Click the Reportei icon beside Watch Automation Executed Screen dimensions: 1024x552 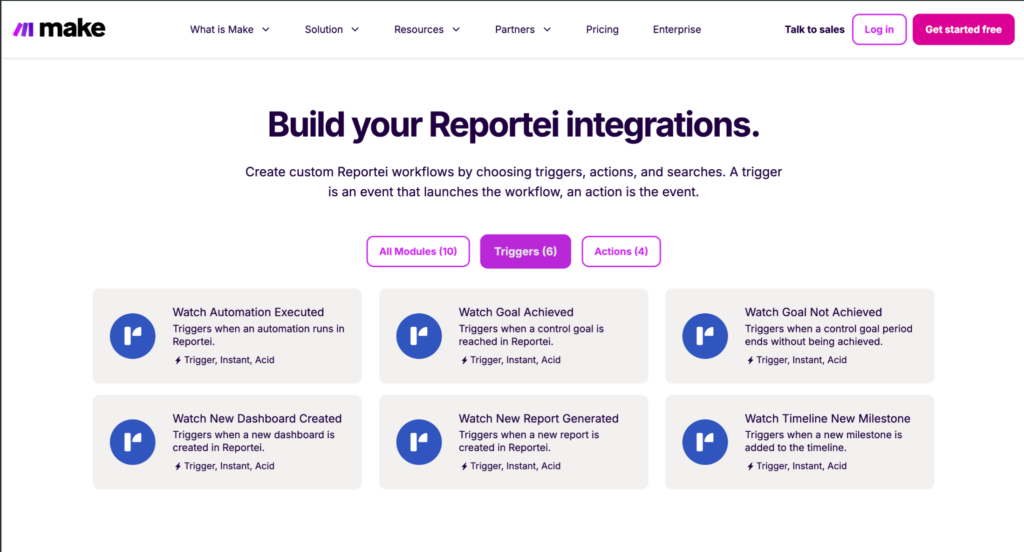coord(133,336)
